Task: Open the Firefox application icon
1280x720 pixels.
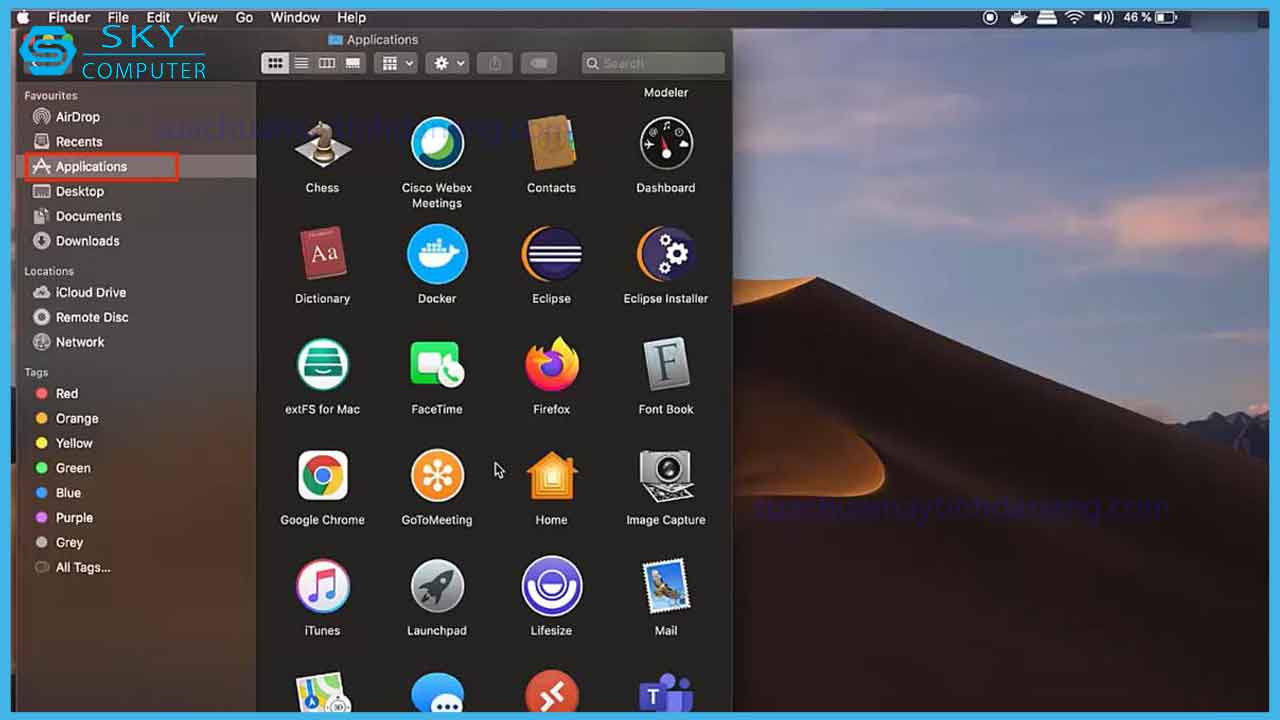Action: pyautogui.click(x=551, y=365)
